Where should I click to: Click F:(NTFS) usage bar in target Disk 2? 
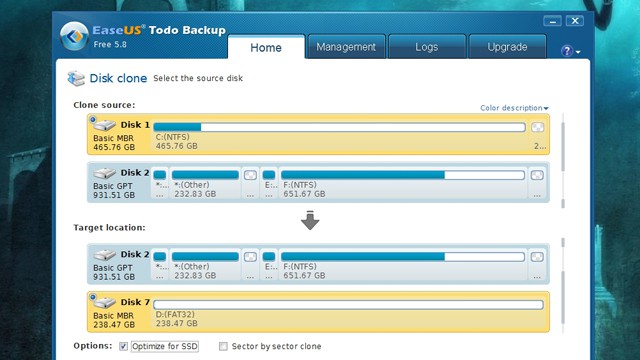click(403, 257)
